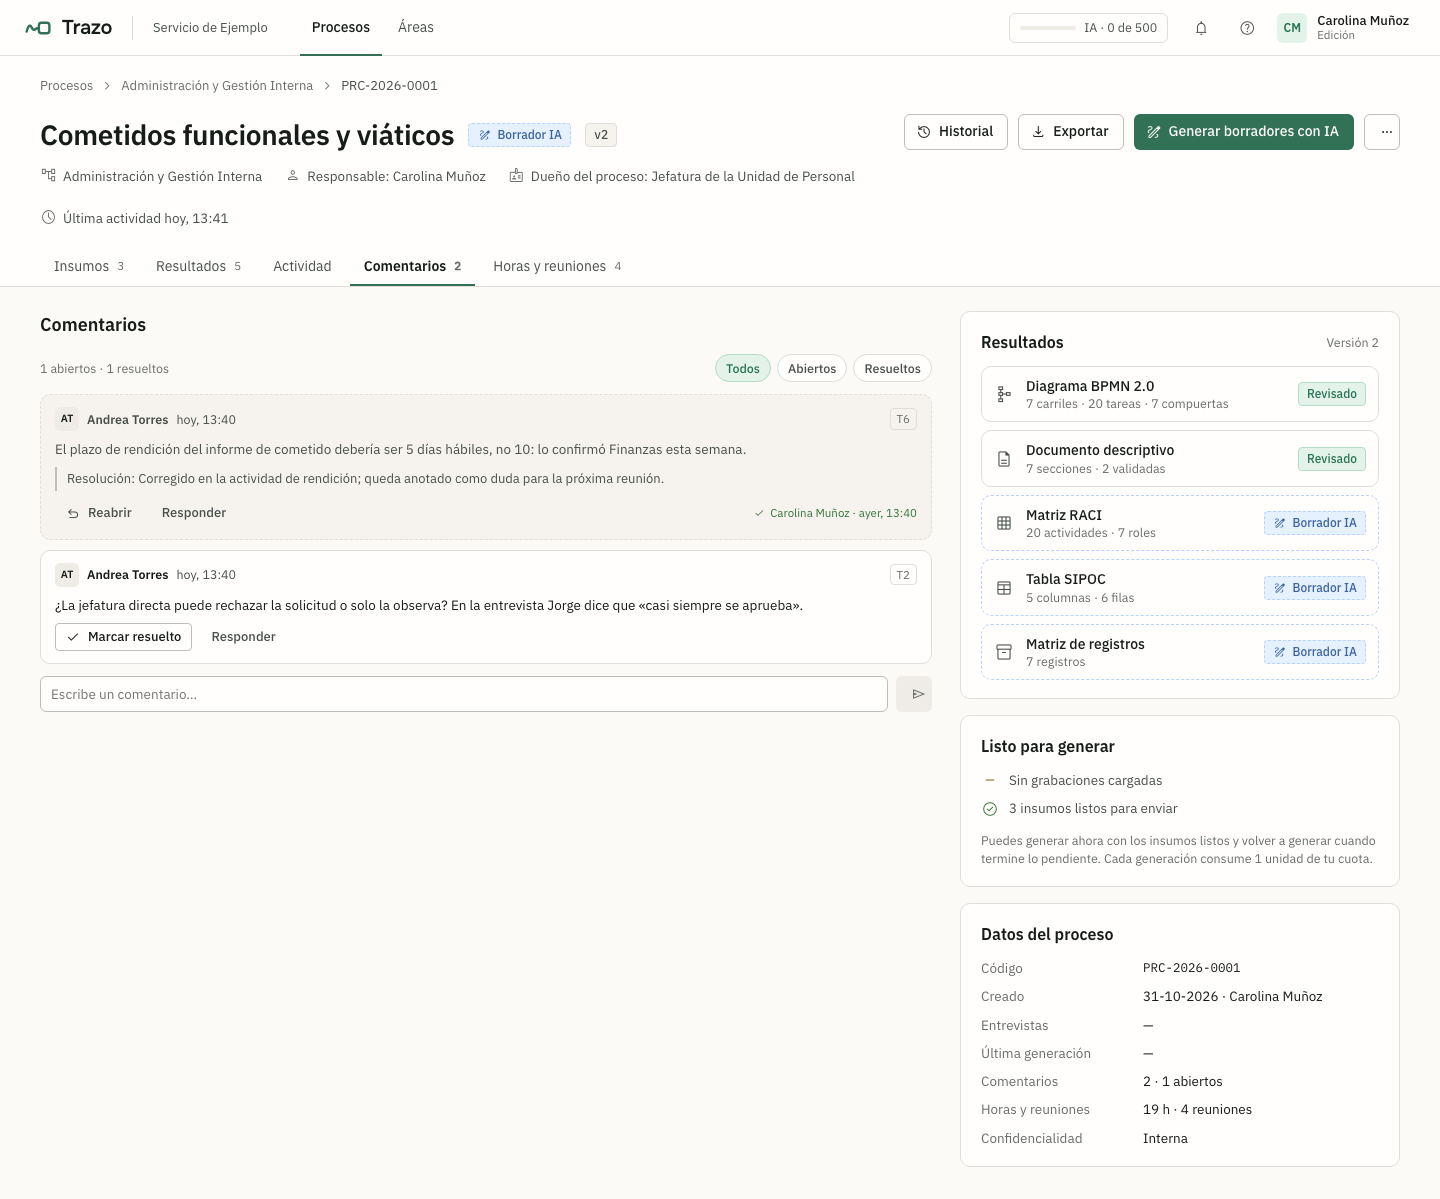Open the more options ellipsis button
The width and height of the screenshot is (1440, 1199).
1382,132
